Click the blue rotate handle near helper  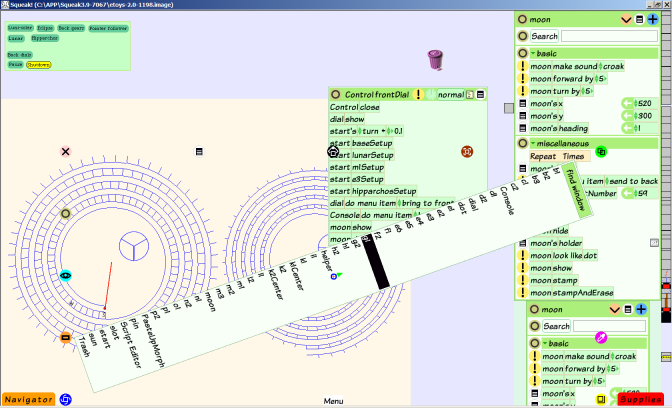(x=334, y=277)
